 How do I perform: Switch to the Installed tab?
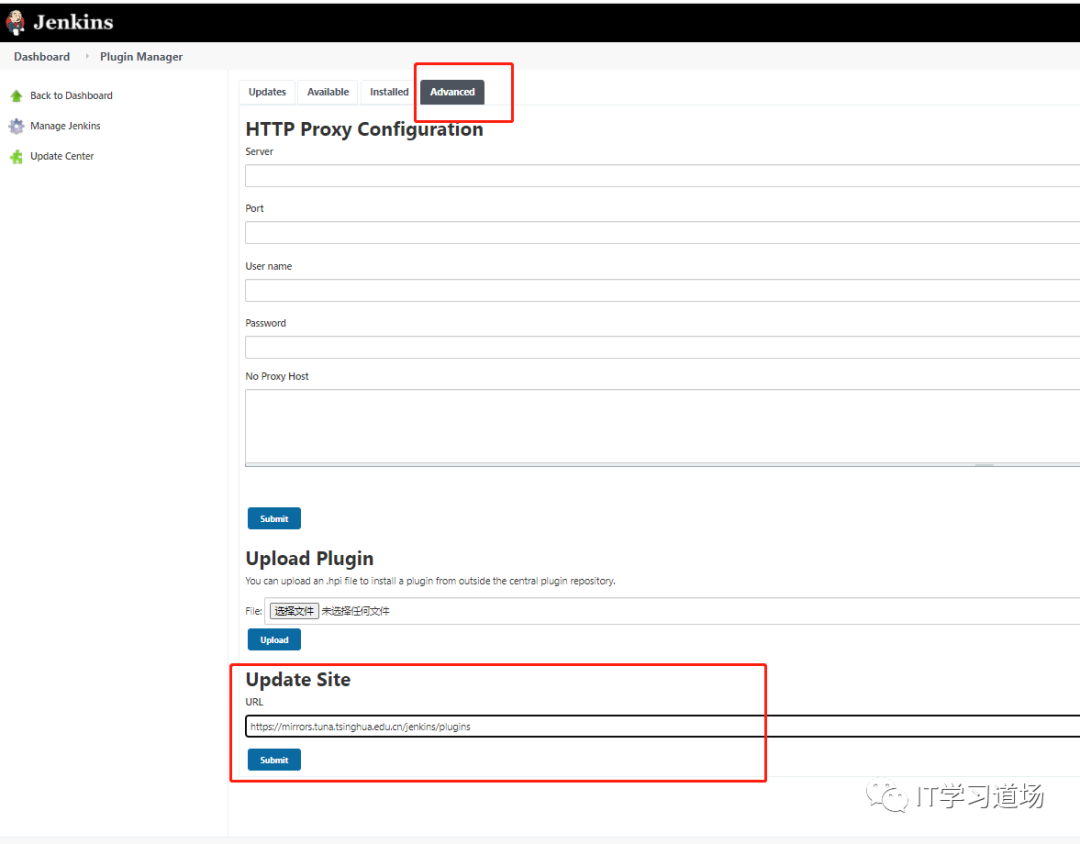(389, 92)
